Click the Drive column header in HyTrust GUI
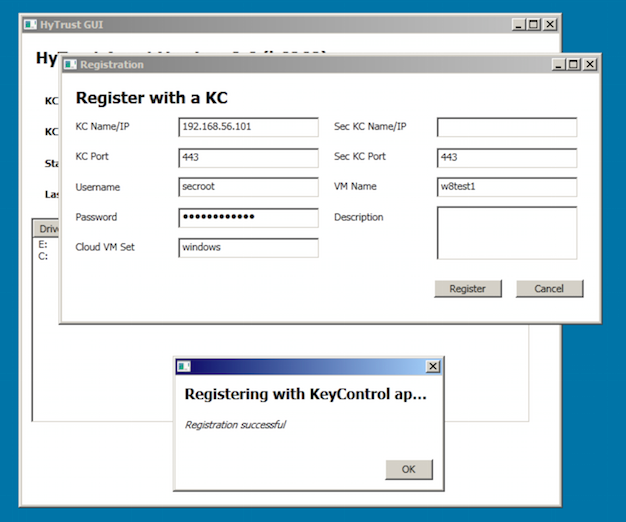The height and width of the screenshot is (522, 626). 46,229
